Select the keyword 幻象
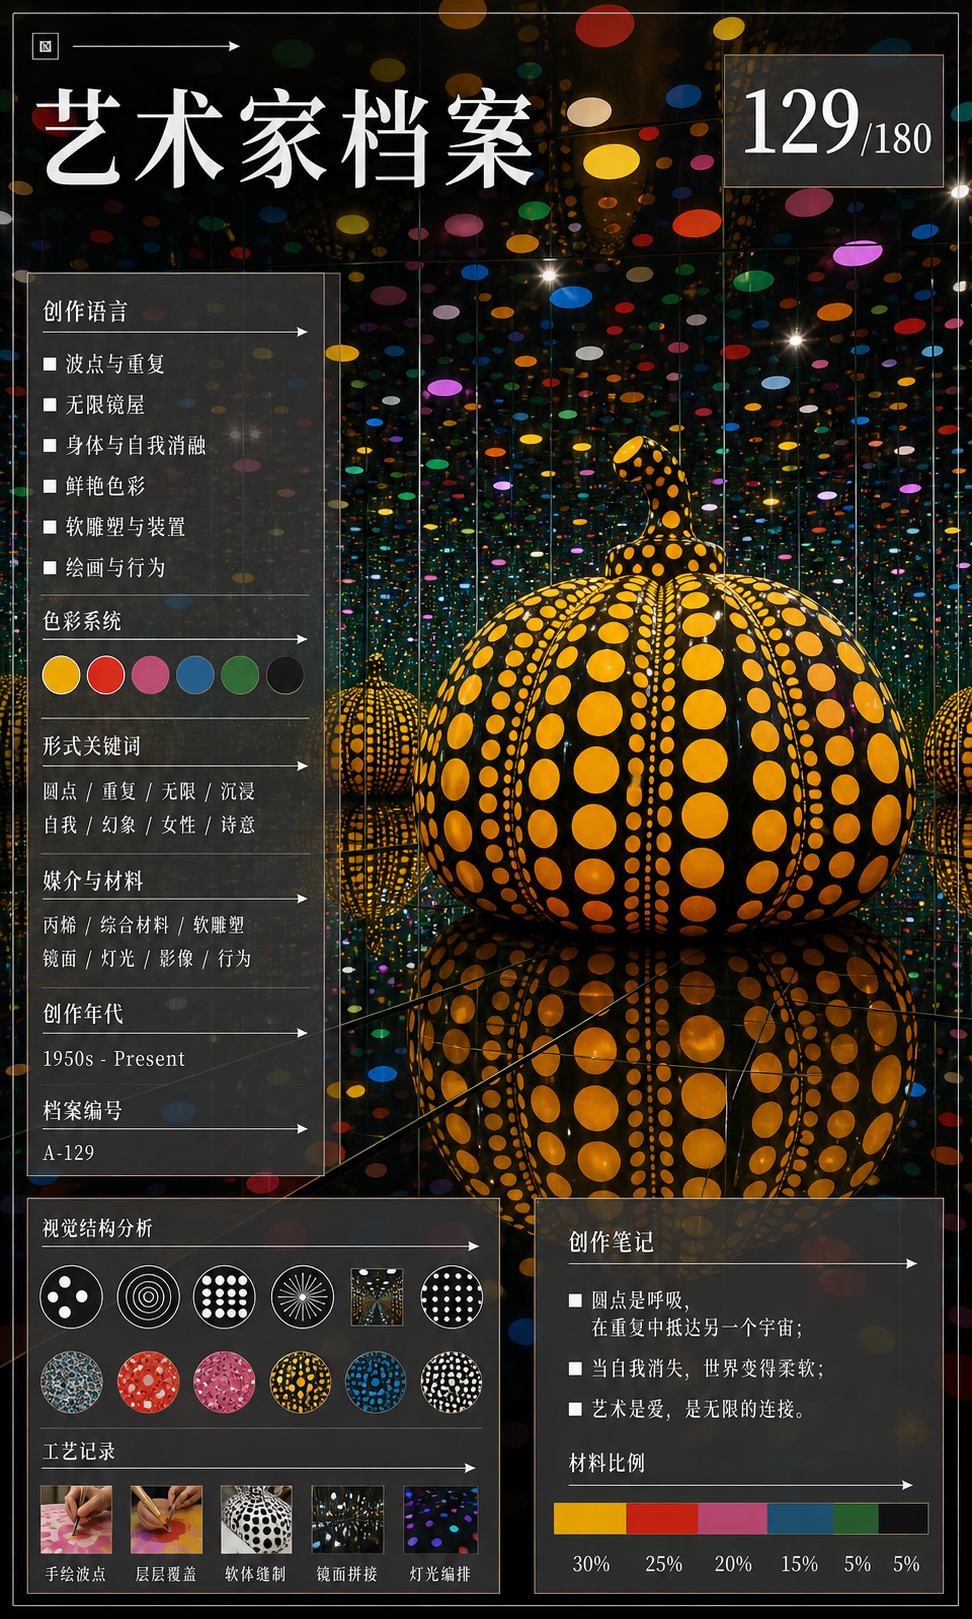This screenshot has height=1619, width=972. [x=119, y=825]
